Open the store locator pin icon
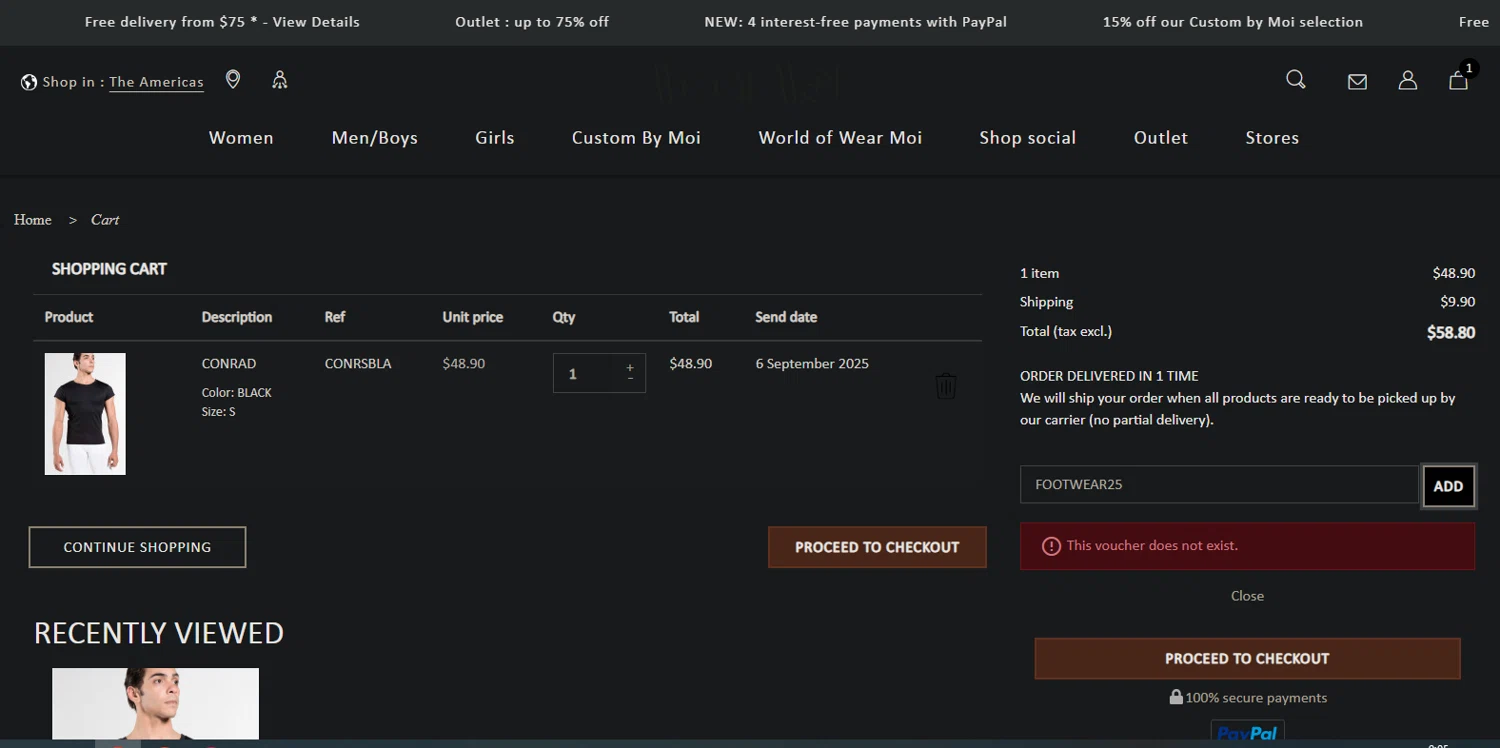This screenshot has width=1500, height=748. point(233,79)
